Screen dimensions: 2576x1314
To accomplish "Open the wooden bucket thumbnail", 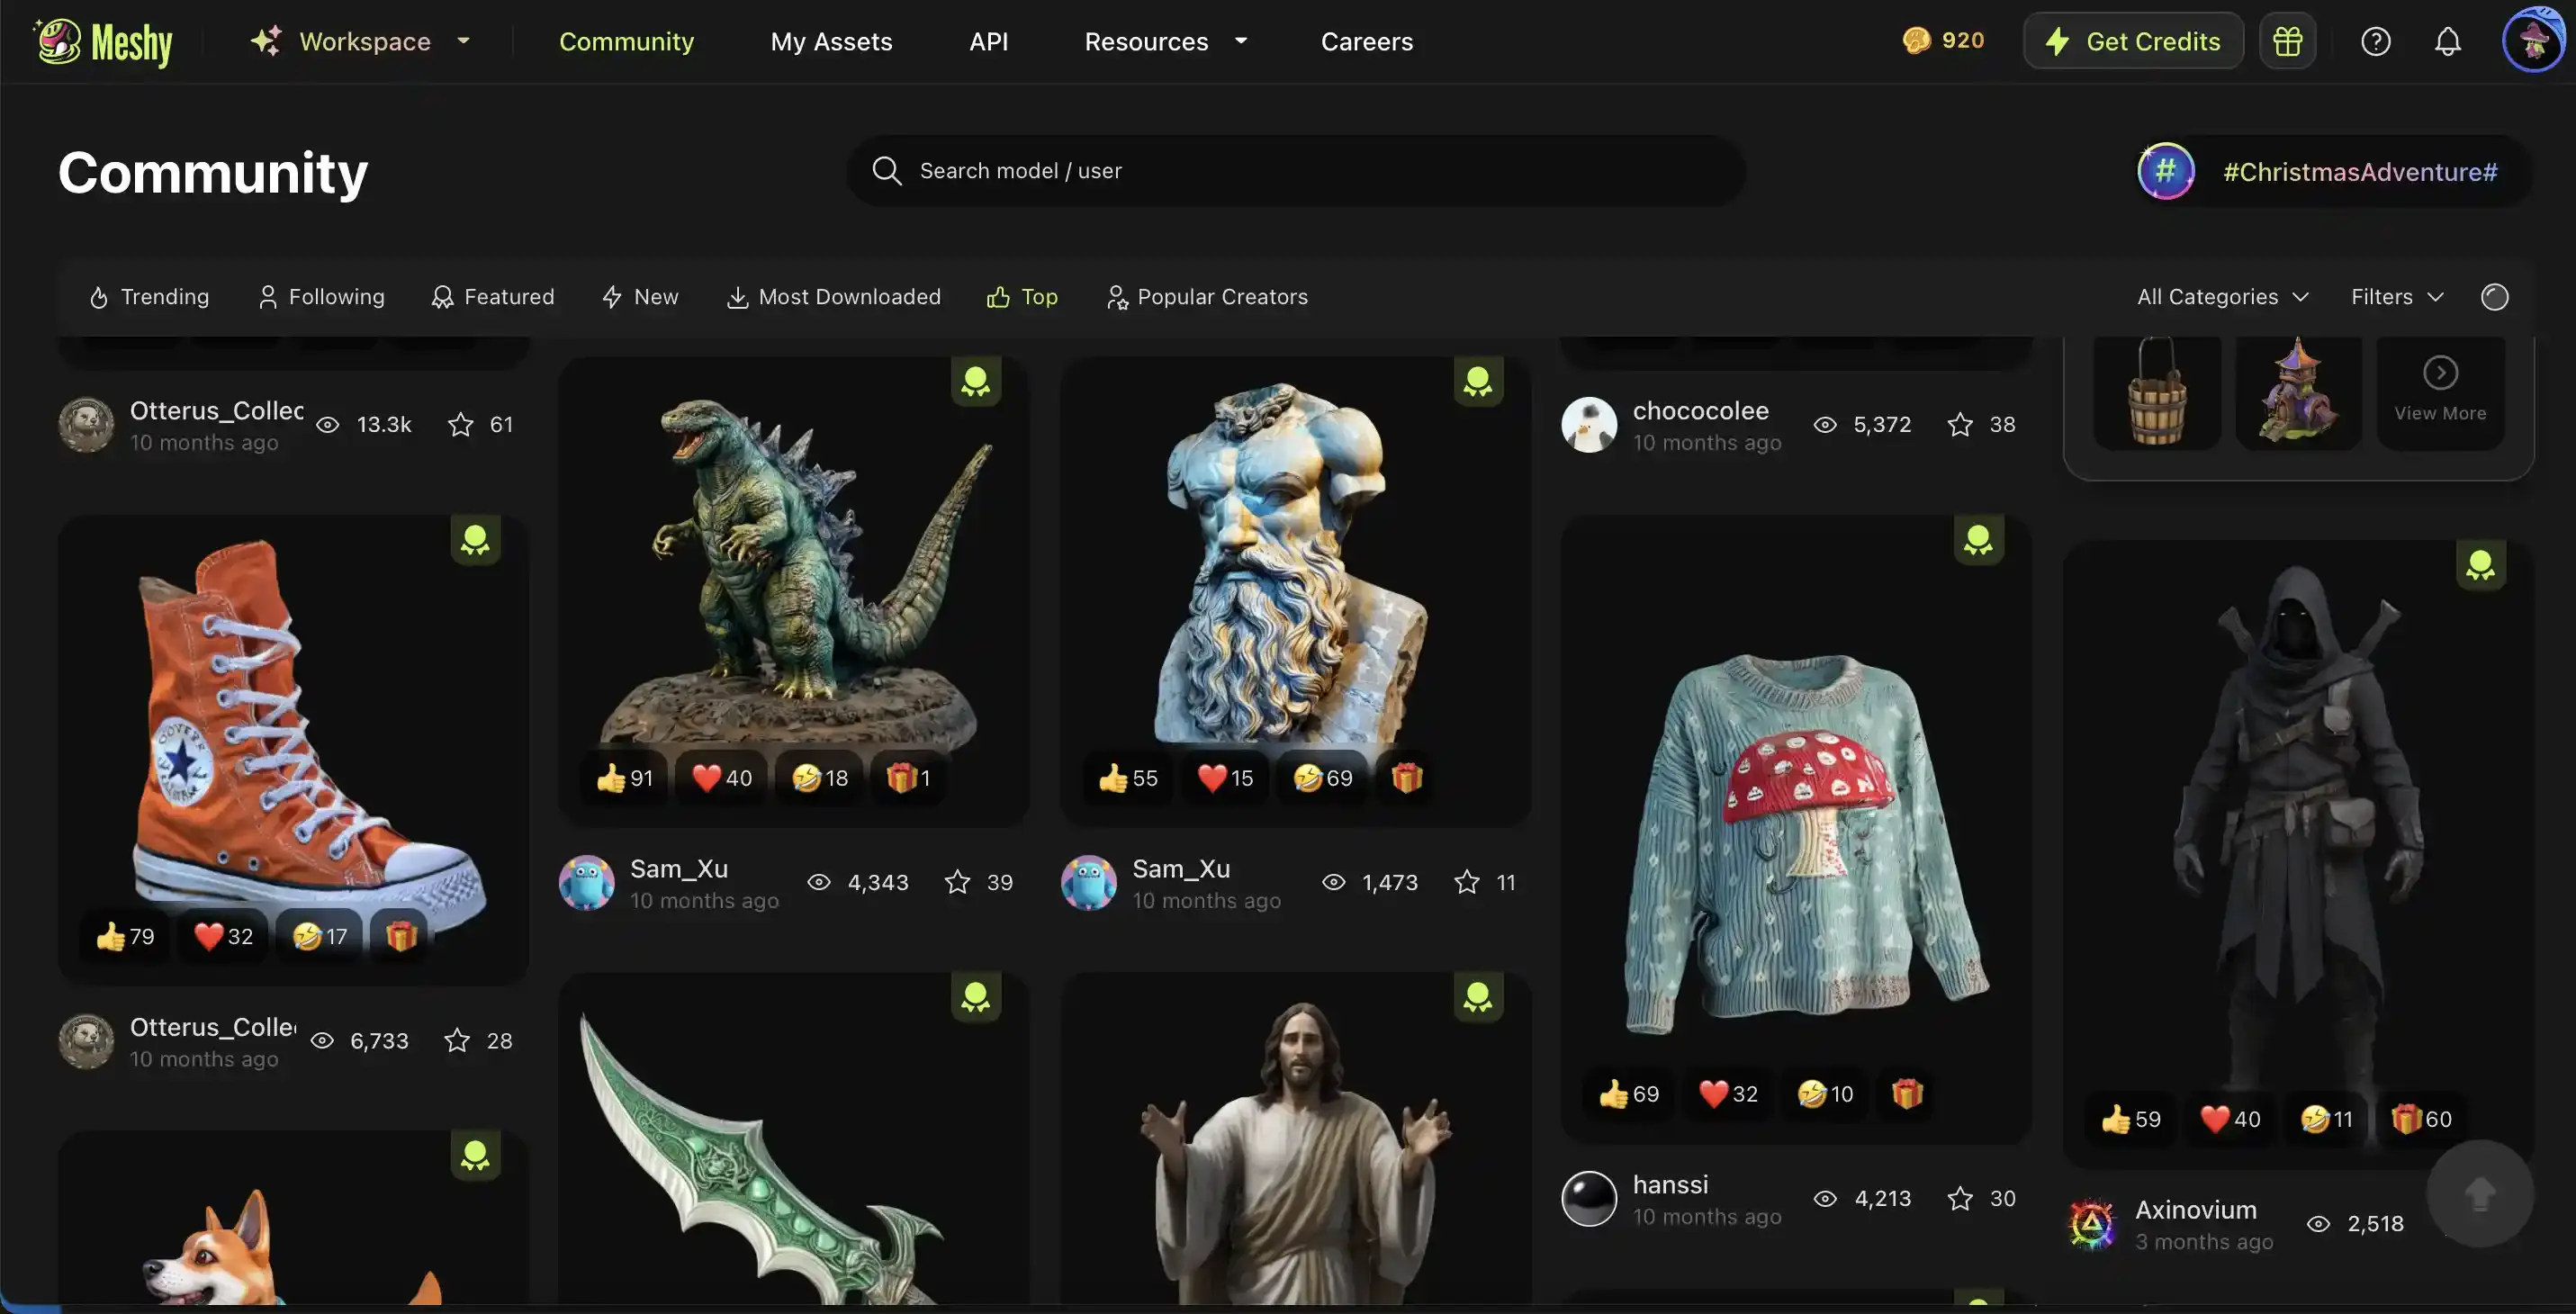I will [x=2157, y=393].
